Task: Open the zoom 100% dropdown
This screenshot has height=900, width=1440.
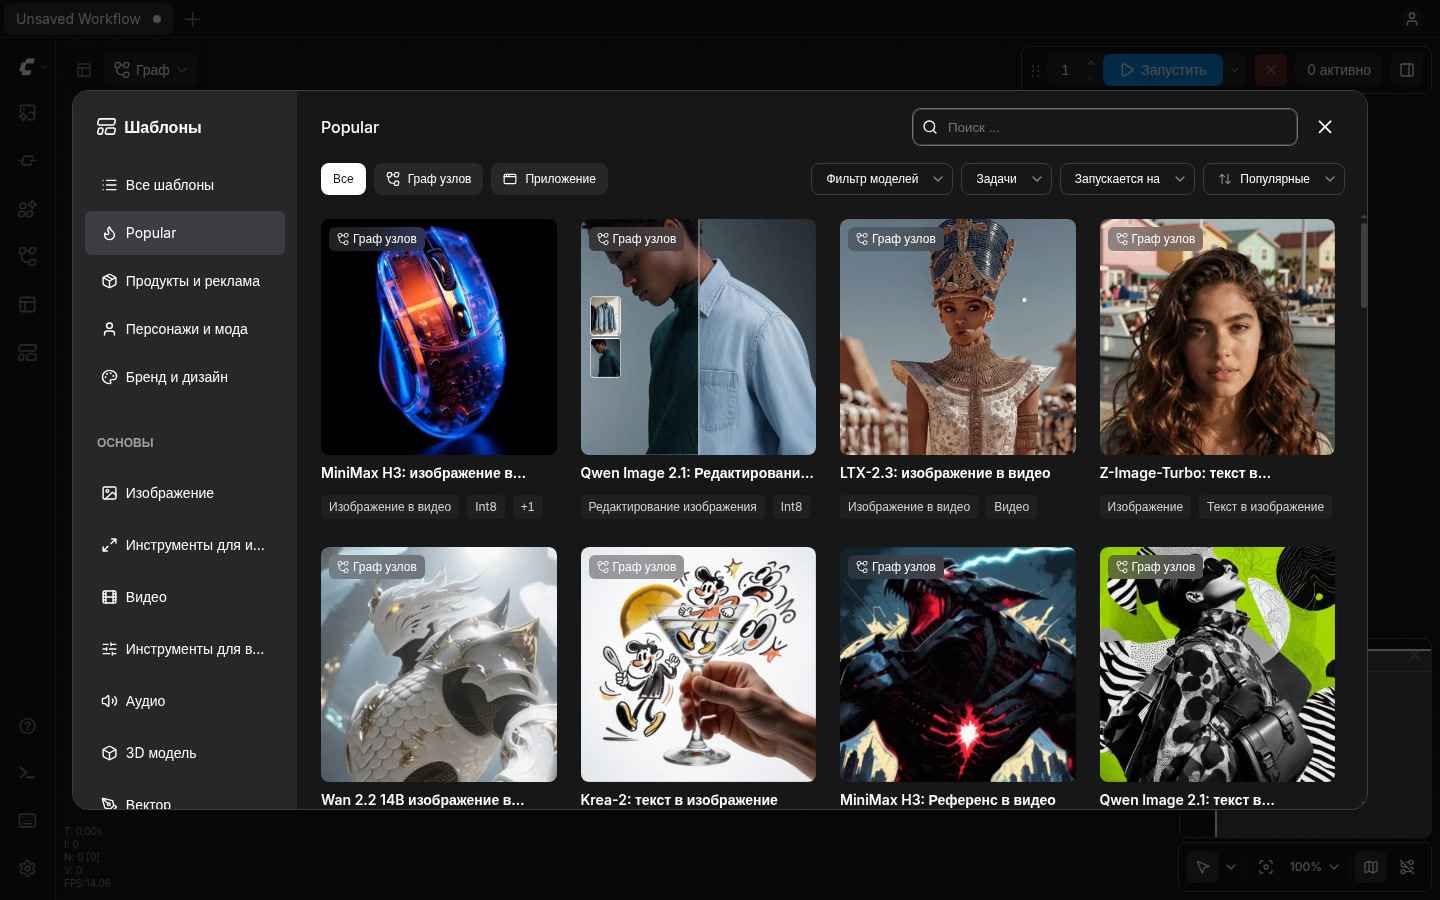Action: point(1314,867)
